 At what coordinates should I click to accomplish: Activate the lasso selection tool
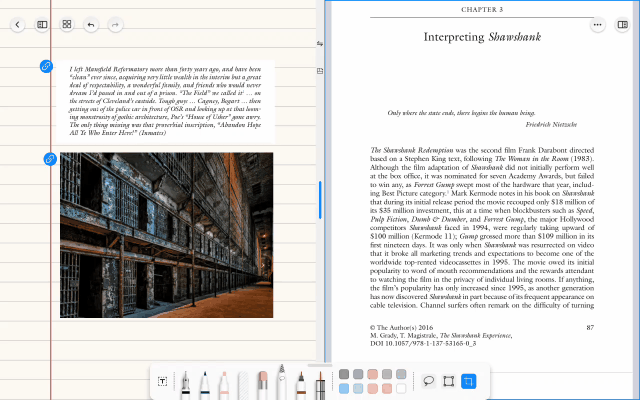coord(429,381)
